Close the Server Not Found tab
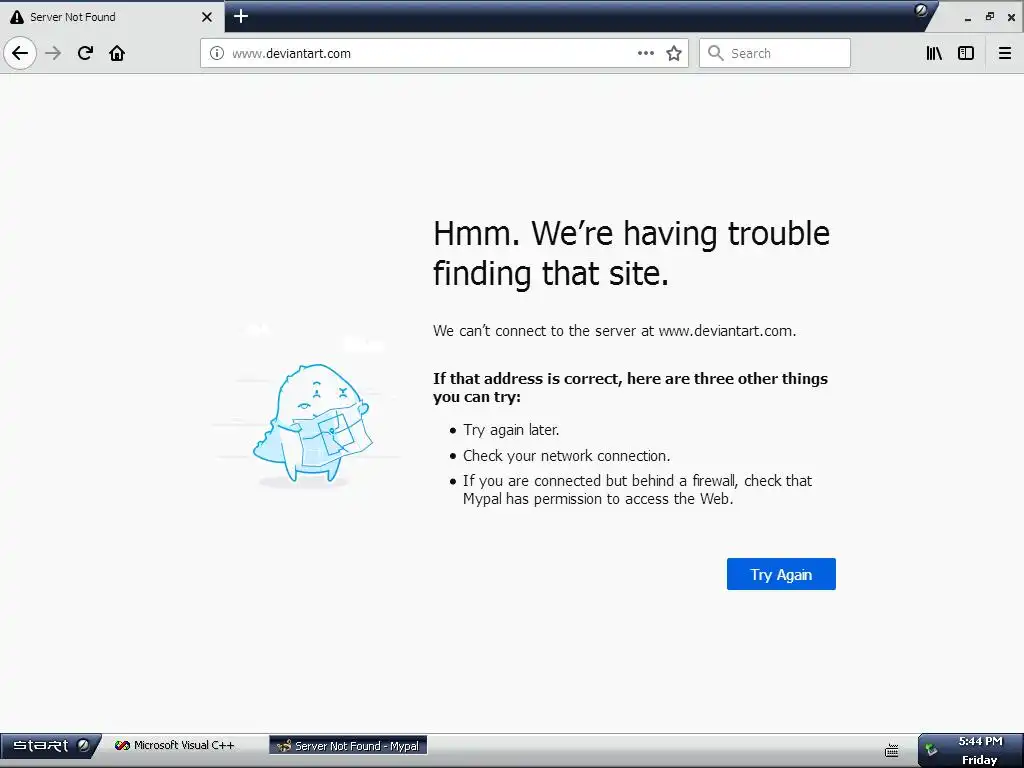 (207, 17)
